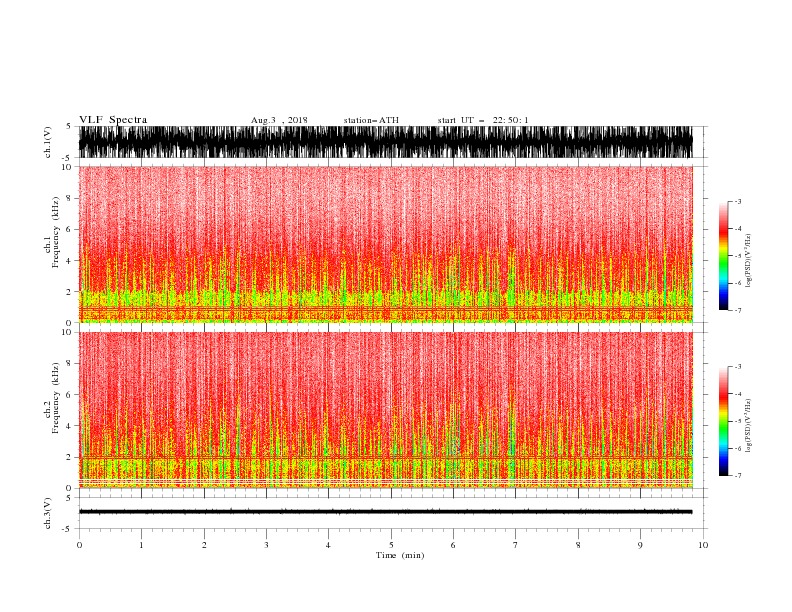Click the "VLF Spectra" title text
The image size is (792, 612).
(113, 120)
